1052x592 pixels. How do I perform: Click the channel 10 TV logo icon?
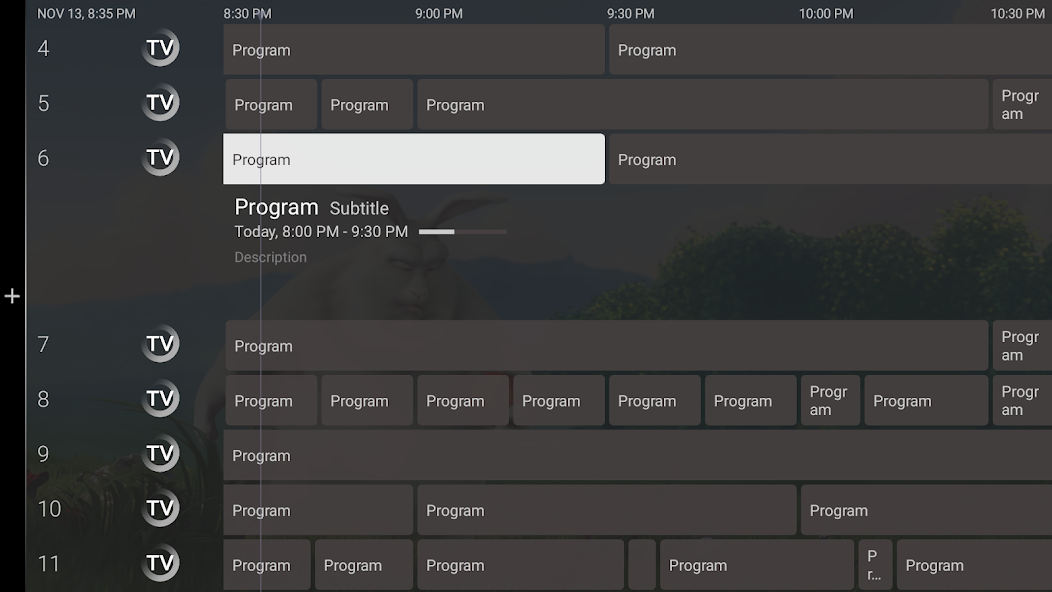tap(160, 508)
